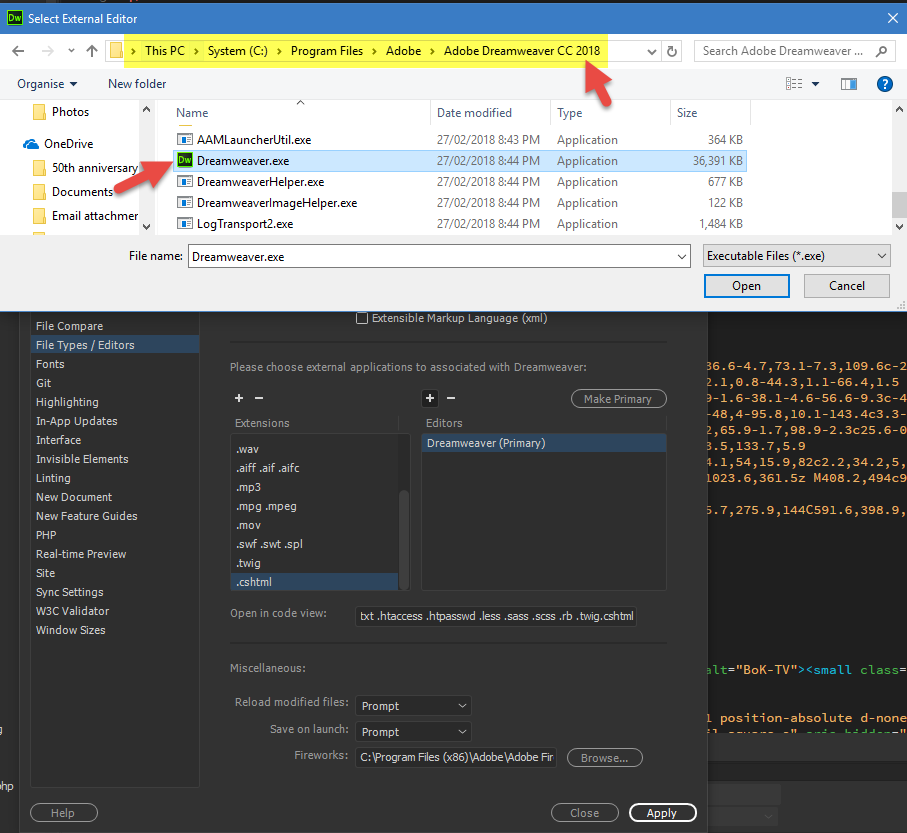The image size is (907, 833).
Task: Click the plus icon above Extensions list
Action: (x=237, y=398)
